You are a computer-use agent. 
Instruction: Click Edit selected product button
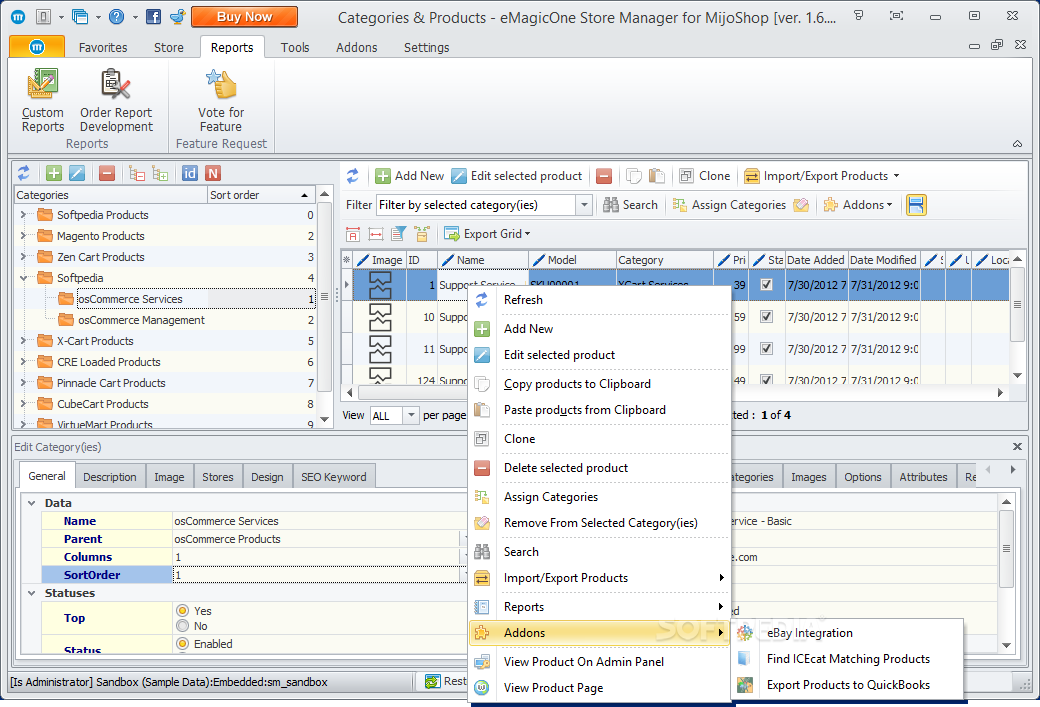517,176
